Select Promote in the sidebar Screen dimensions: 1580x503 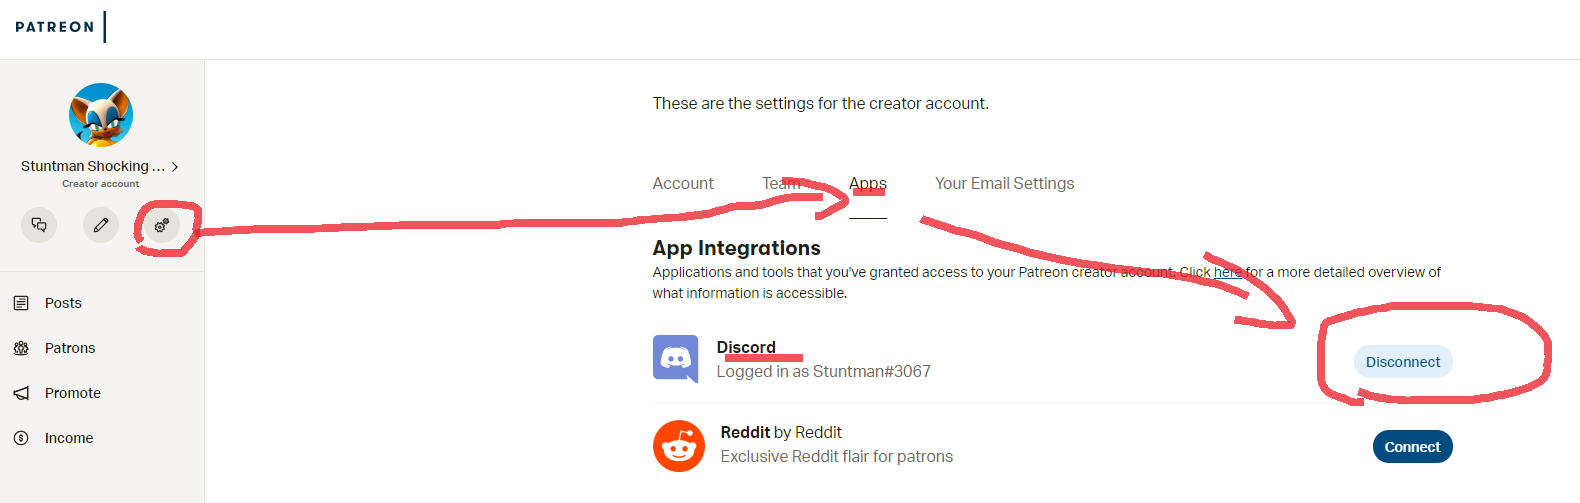click(72, 393)
